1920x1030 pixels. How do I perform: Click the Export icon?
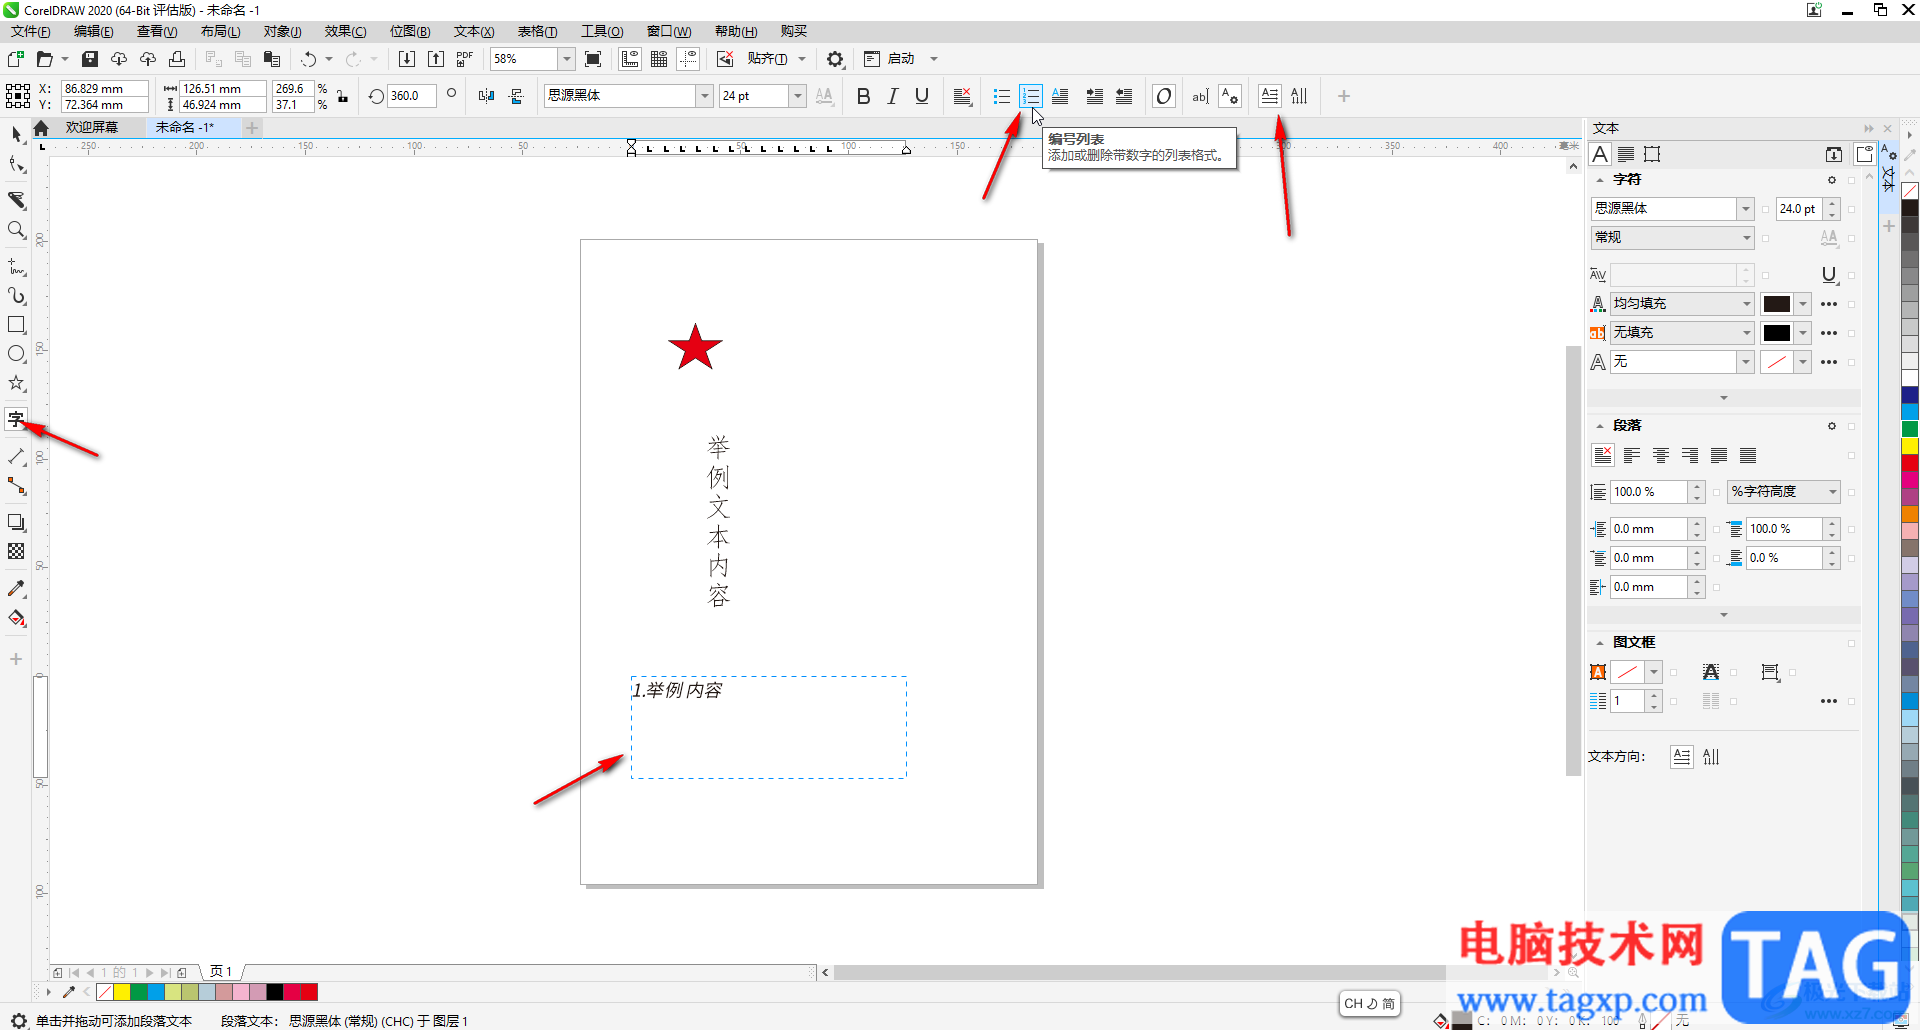[436, 59]
